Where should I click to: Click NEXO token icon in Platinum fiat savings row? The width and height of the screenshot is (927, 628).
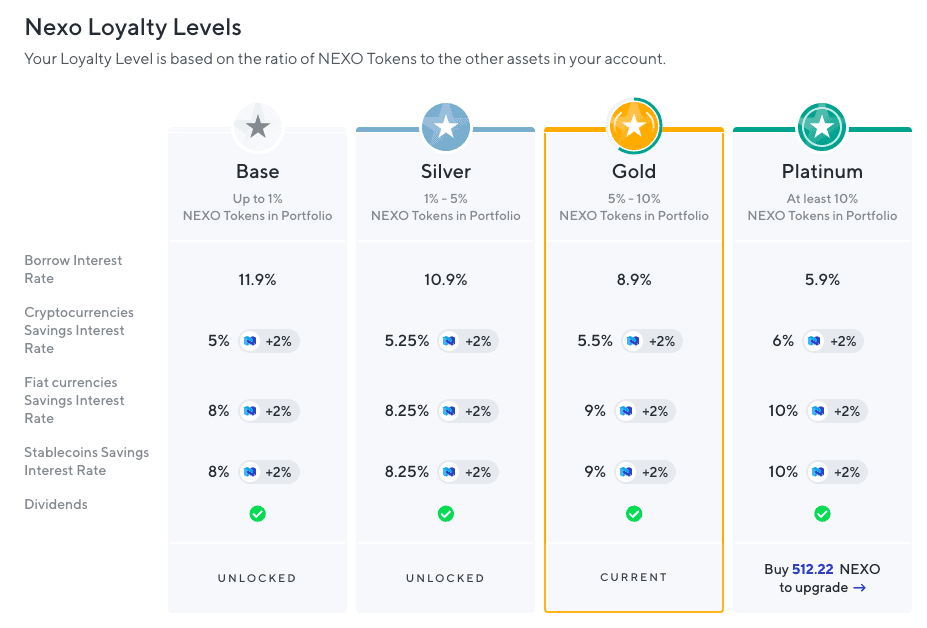coord(818,411)
